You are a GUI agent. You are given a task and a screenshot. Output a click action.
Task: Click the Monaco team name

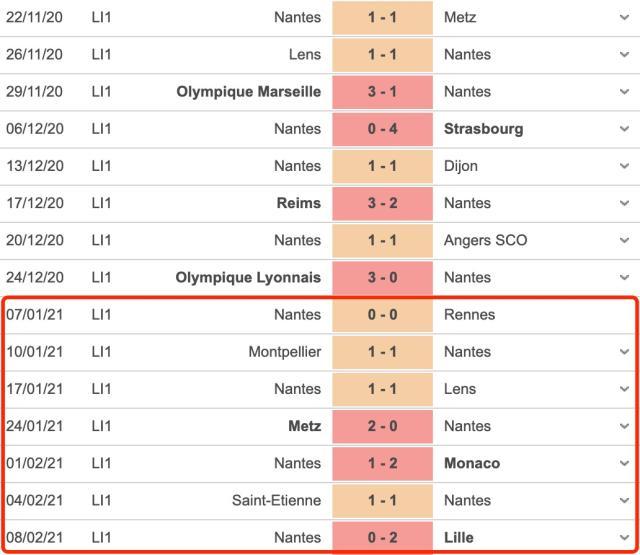472,463
